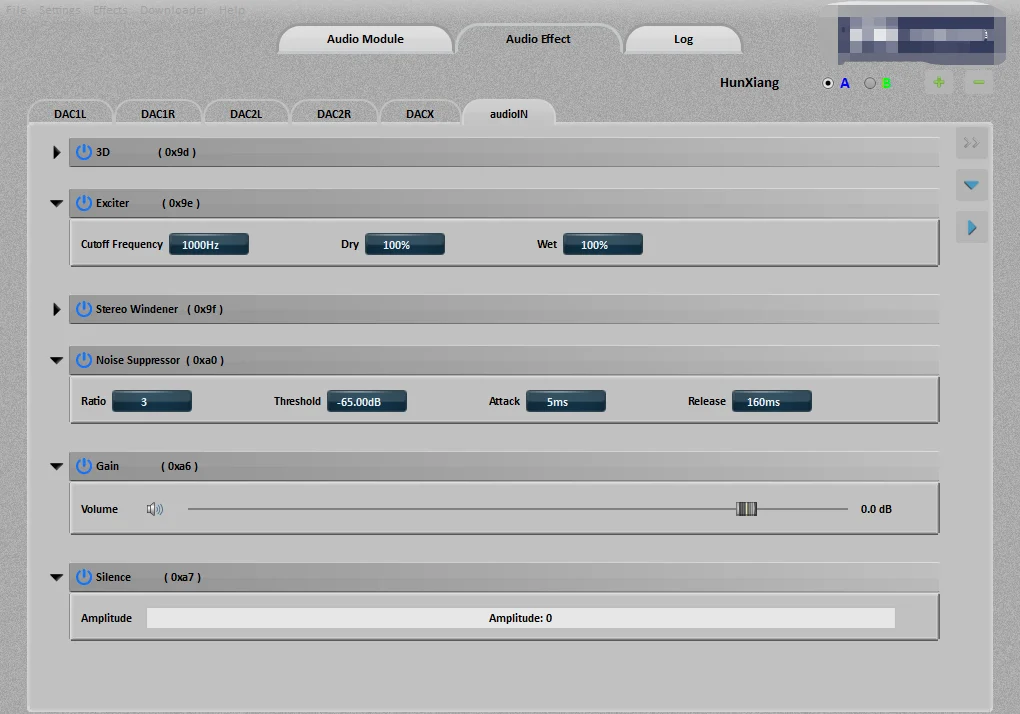
Task: Click the Volume slider handle
Action: click(746, 509)
